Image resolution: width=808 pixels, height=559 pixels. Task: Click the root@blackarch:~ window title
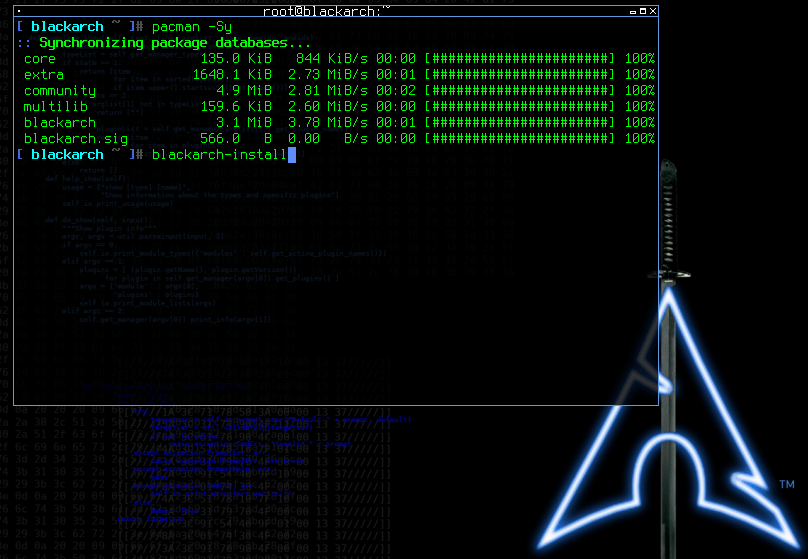(x=327, y=11)
